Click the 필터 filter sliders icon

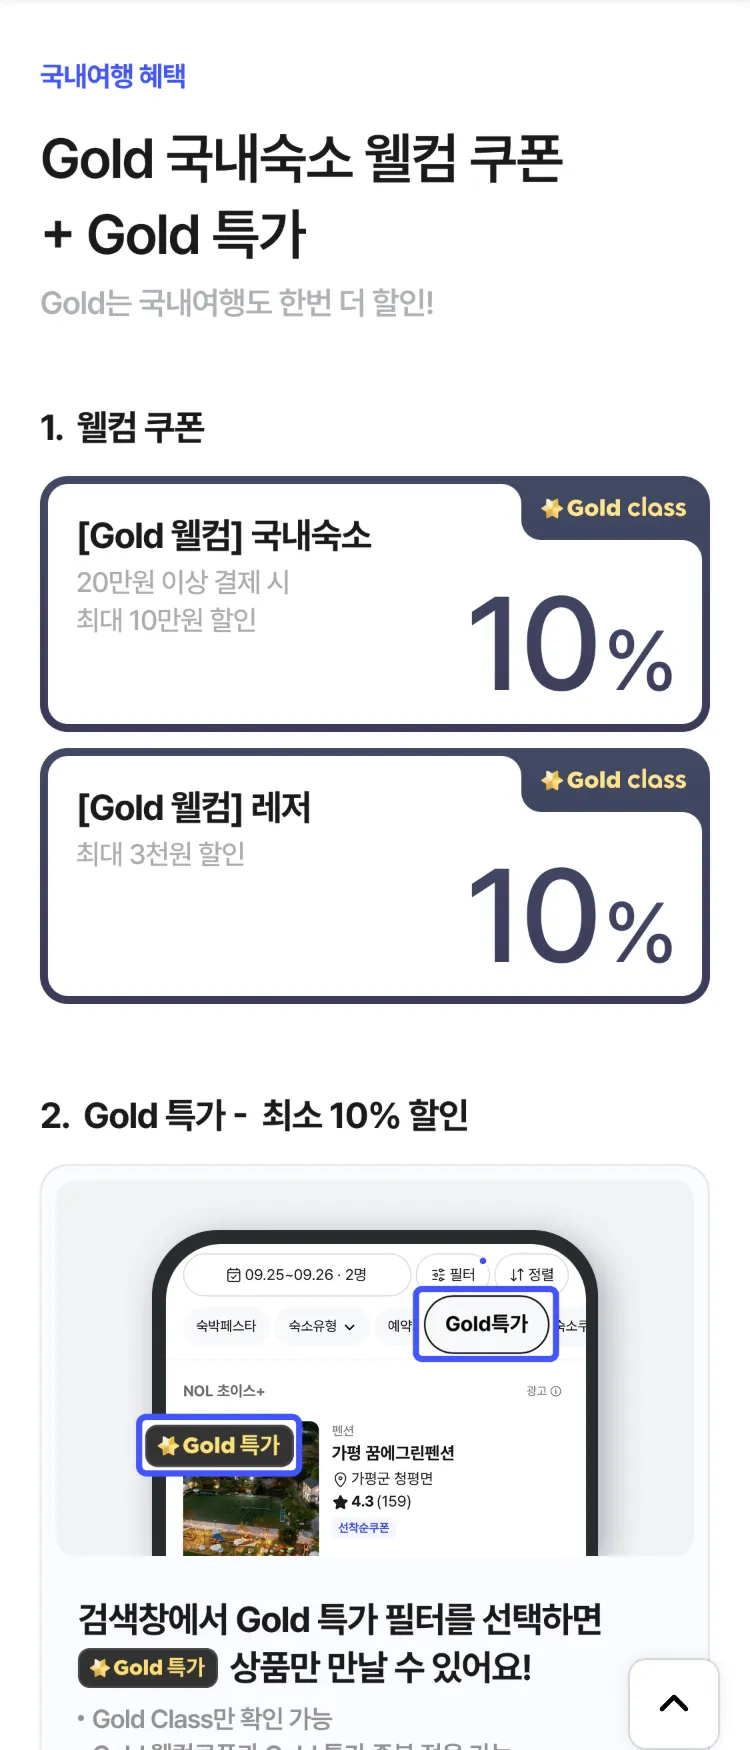(438, 1275)
